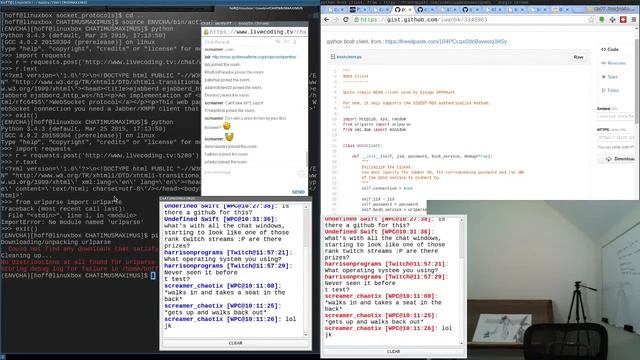
Task: Reload the gist.github.com page
Action: (346, 19)
